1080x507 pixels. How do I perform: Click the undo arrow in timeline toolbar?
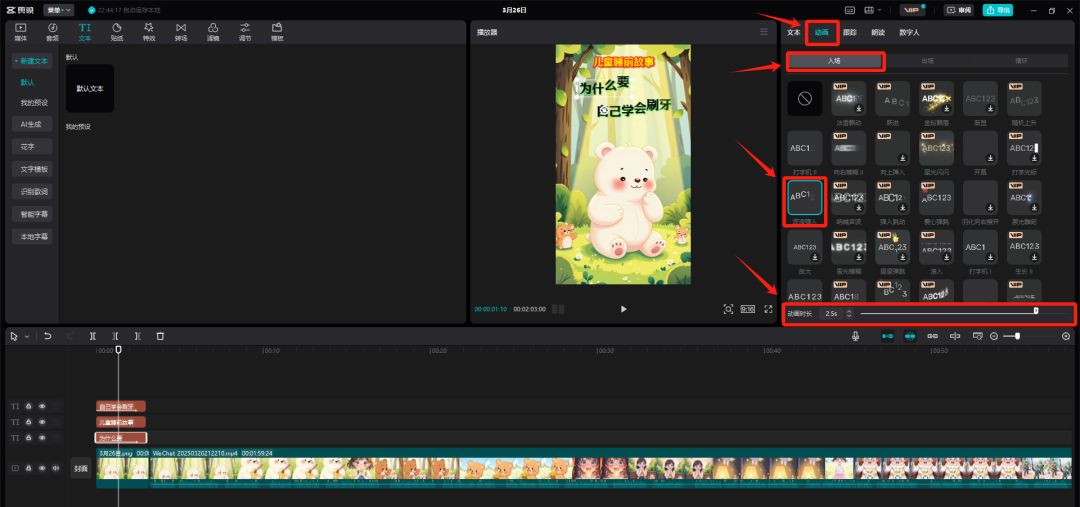47,336
